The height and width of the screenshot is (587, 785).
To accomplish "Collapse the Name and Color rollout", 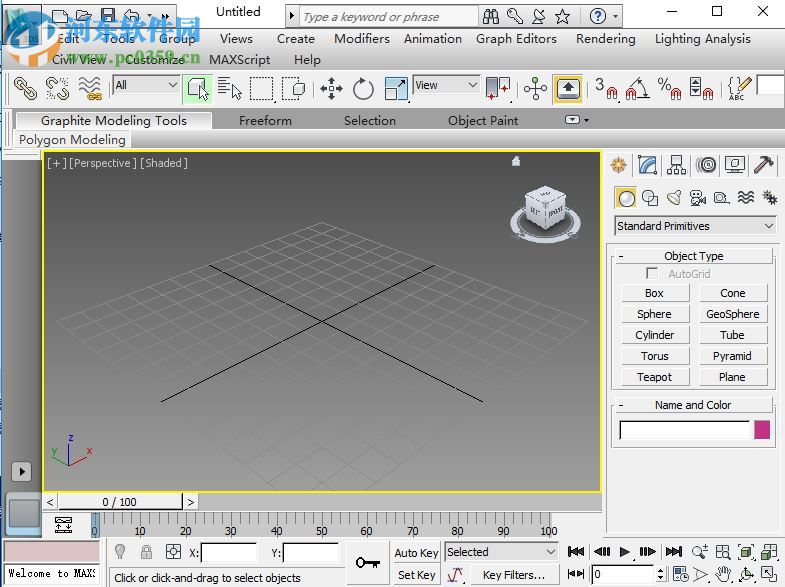I will tap(694, 405).
